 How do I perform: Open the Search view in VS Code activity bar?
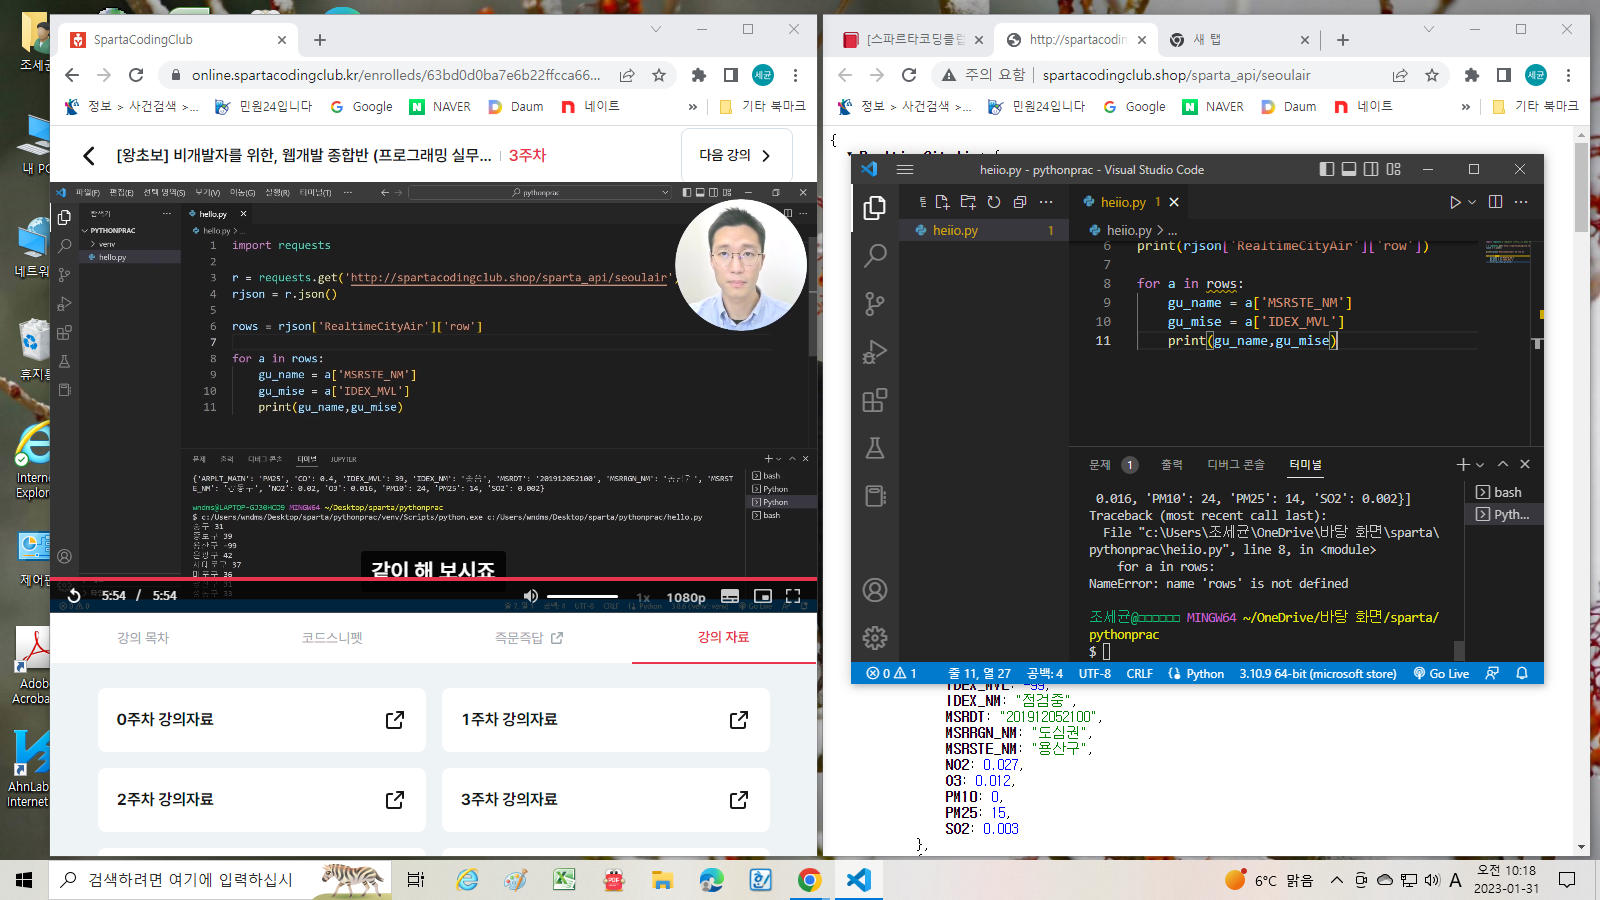click(x=875, y=255)
